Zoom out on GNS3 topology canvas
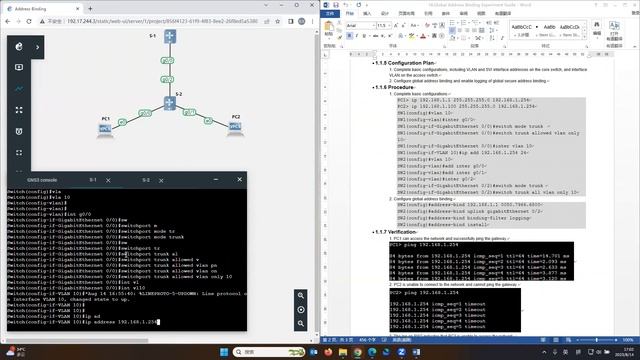The image size is (640, 360). [301, 324]
